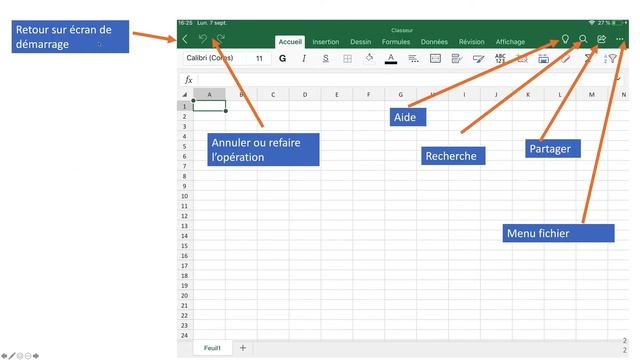Click the select-all corner triangle
This screenshot has width=640, height=360.
[184, 95]
